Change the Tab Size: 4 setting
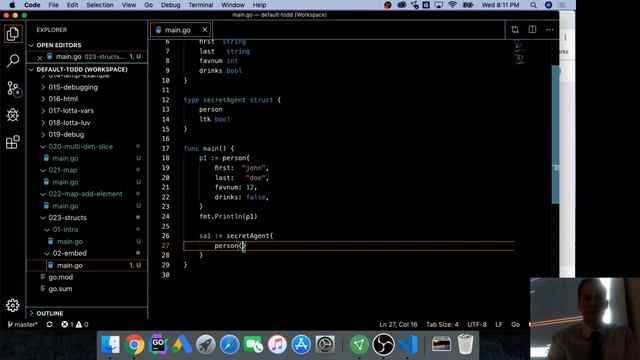This screenshot has width=640, height=360. (442, 324)
